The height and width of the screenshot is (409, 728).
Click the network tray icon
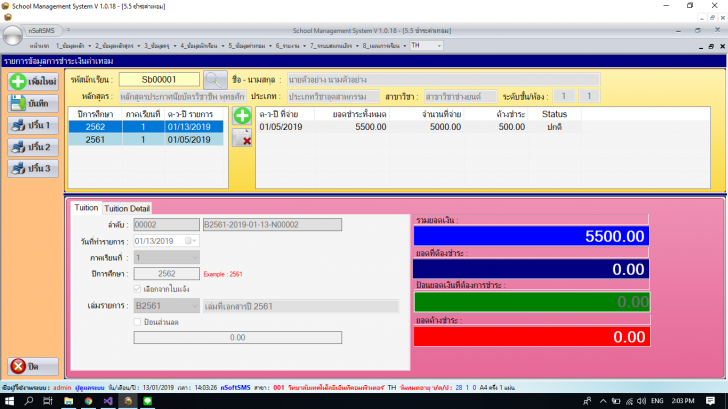coord(629,401)
